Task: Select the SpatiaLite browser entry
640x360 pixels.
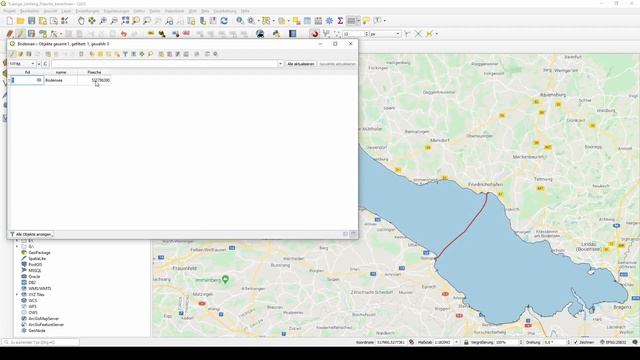Action: click(x=37, y=258)
